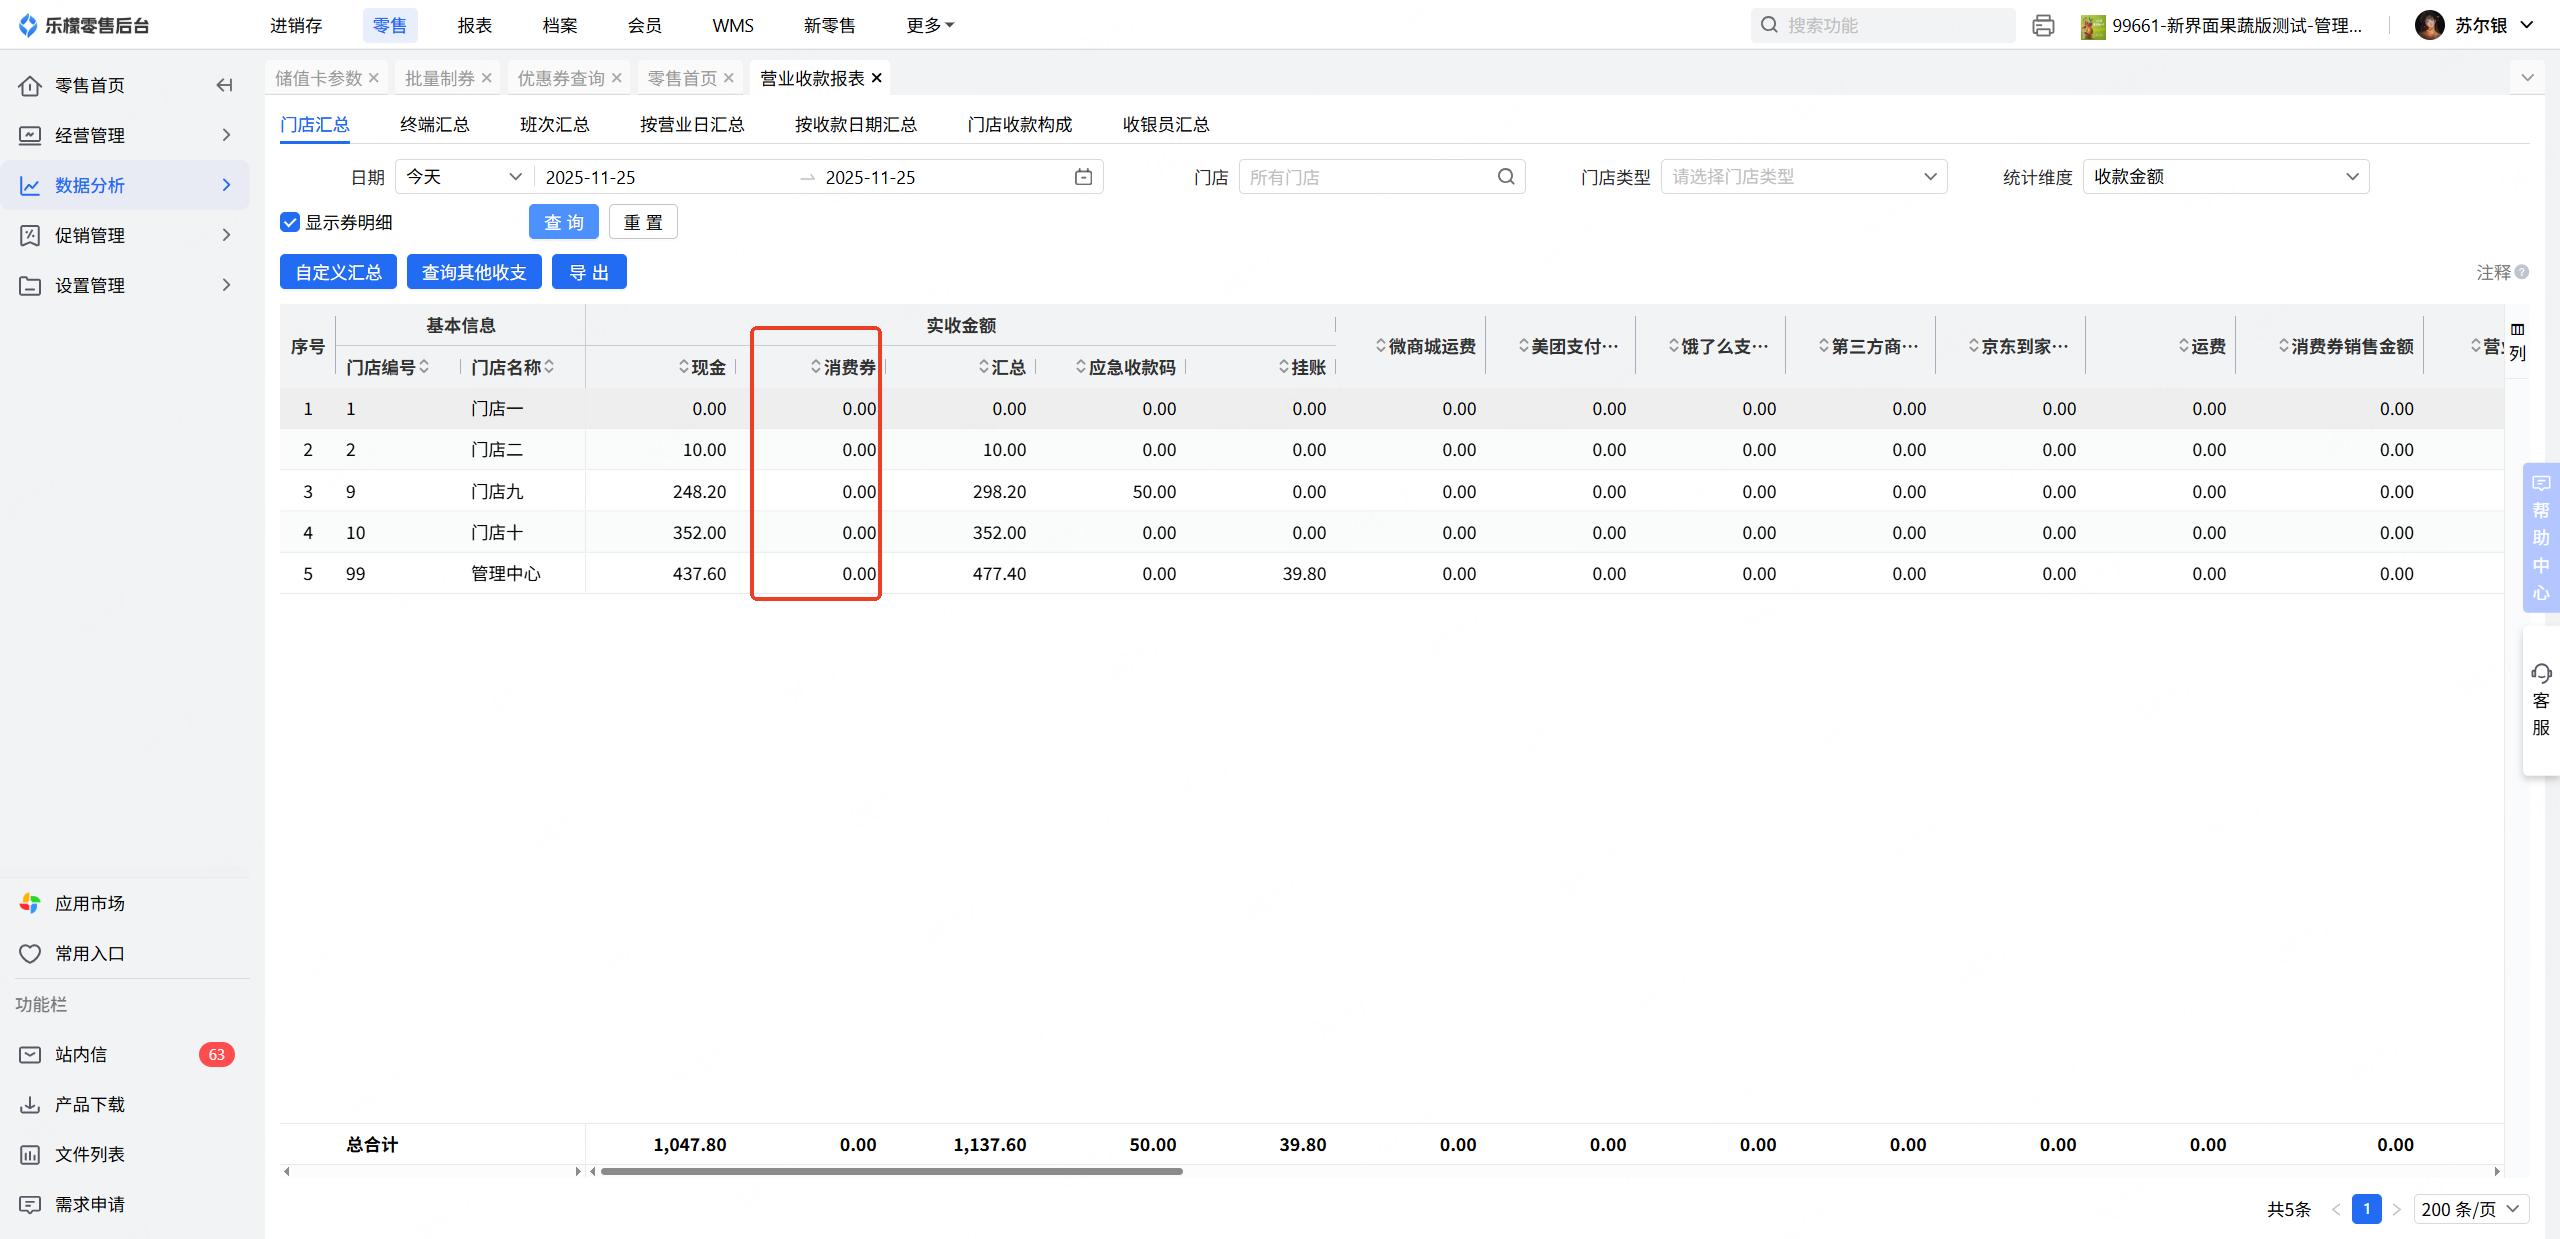Click the printer icon in top bar
The height and width of the screenshot is (1239, 2560).
(x=2043, y=26)
